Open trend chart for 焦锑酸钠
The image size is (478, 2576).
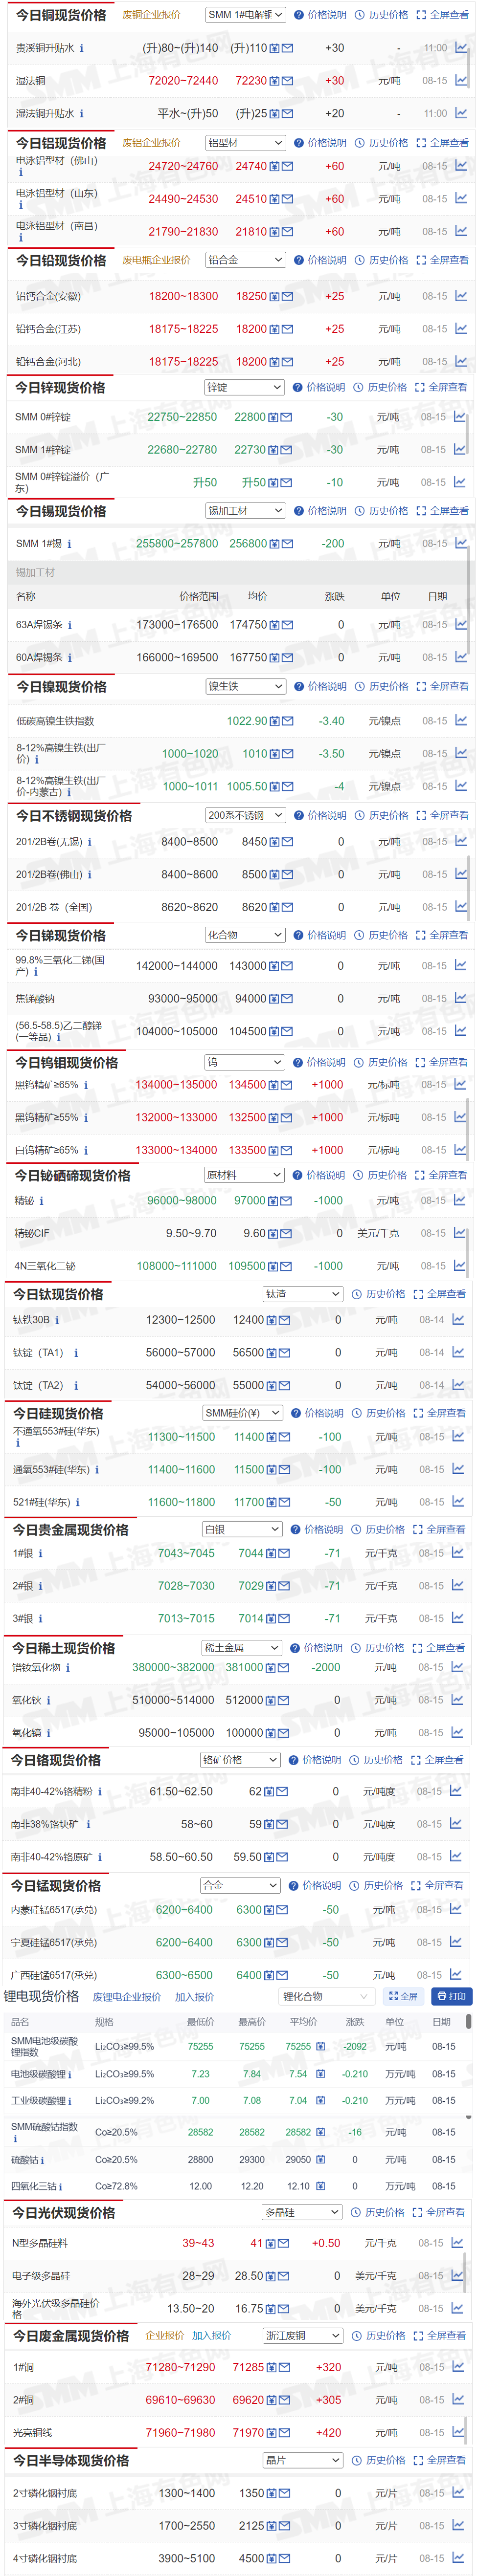click(461, 999)
